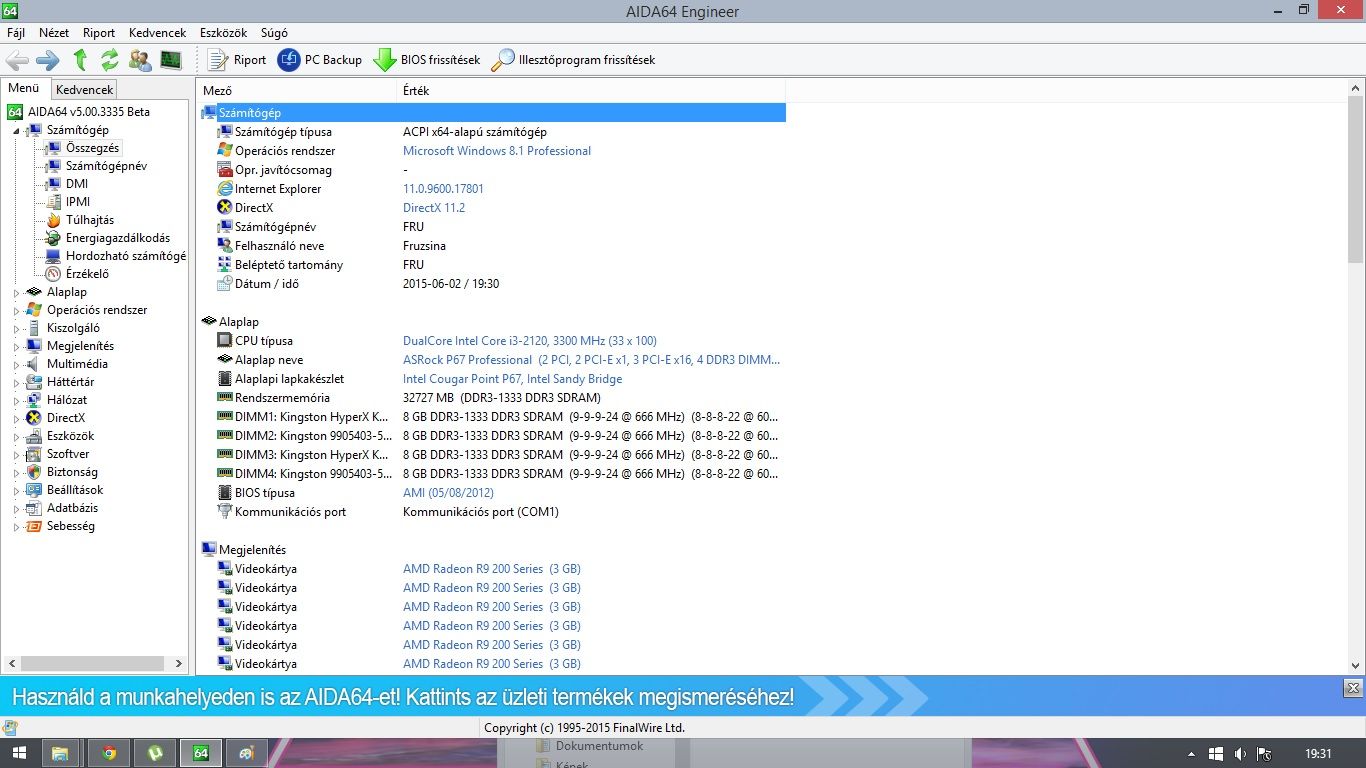Expand the Háttértár tree node
1366x768 pixels.
pyautogui.click(x=16, y=383)
